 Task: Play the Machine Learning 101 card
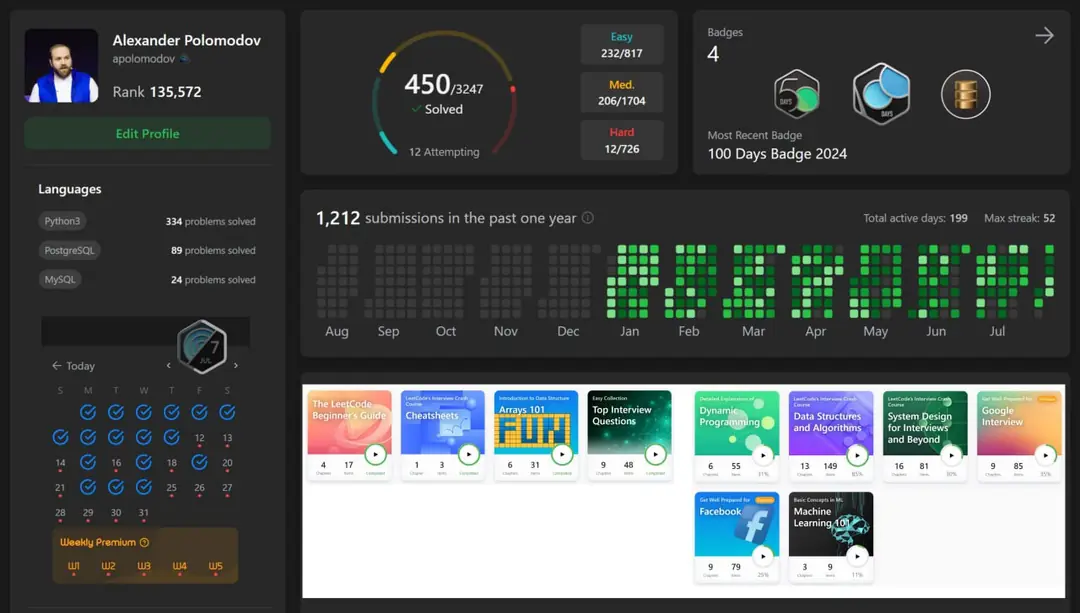click(858, 556)
